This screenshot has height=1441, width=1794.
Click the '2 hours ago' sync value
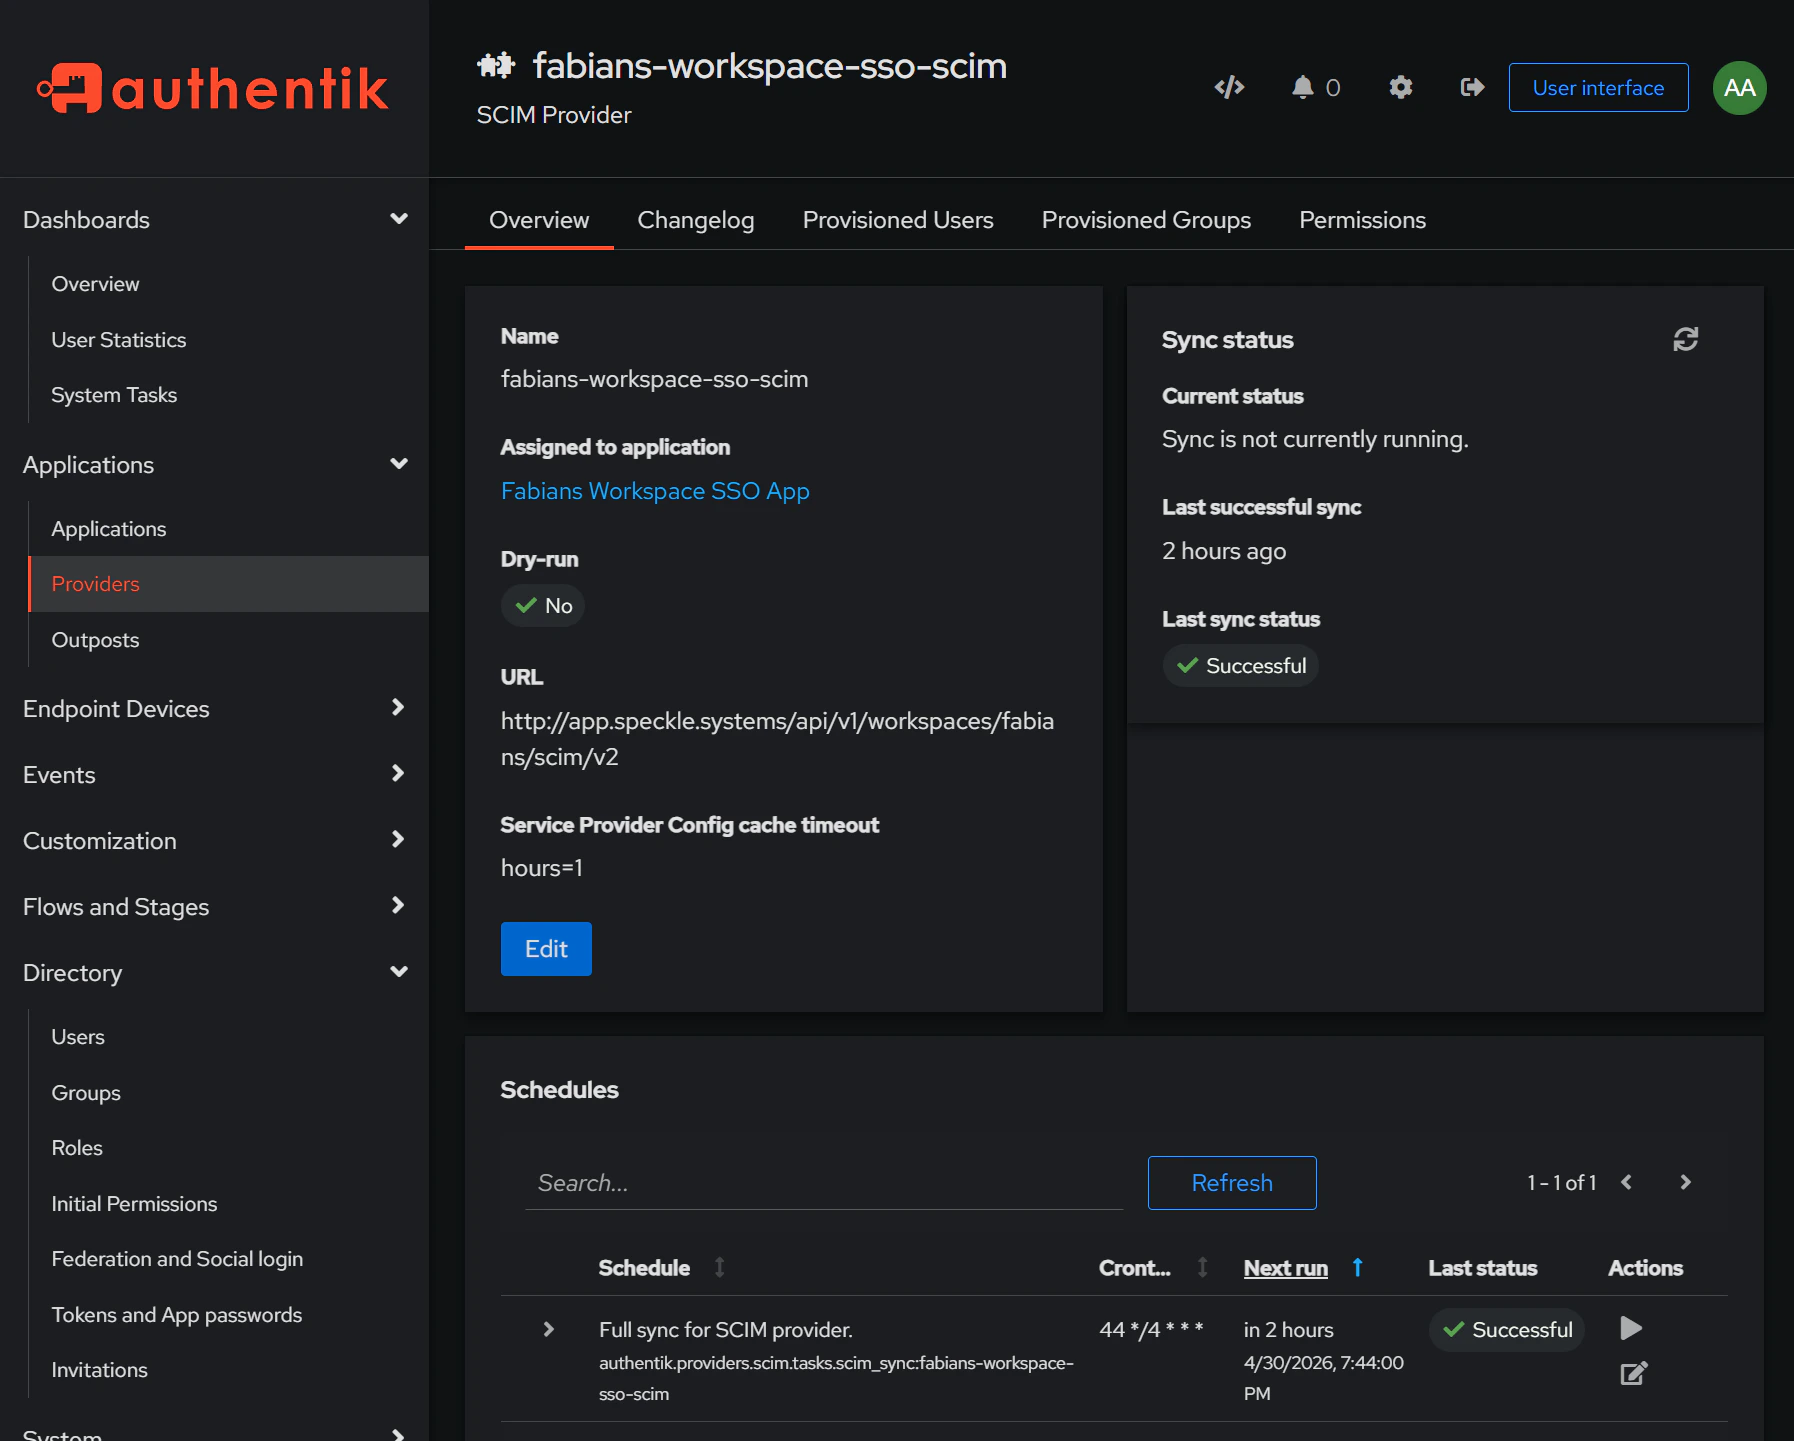[x=1224, y=551]
